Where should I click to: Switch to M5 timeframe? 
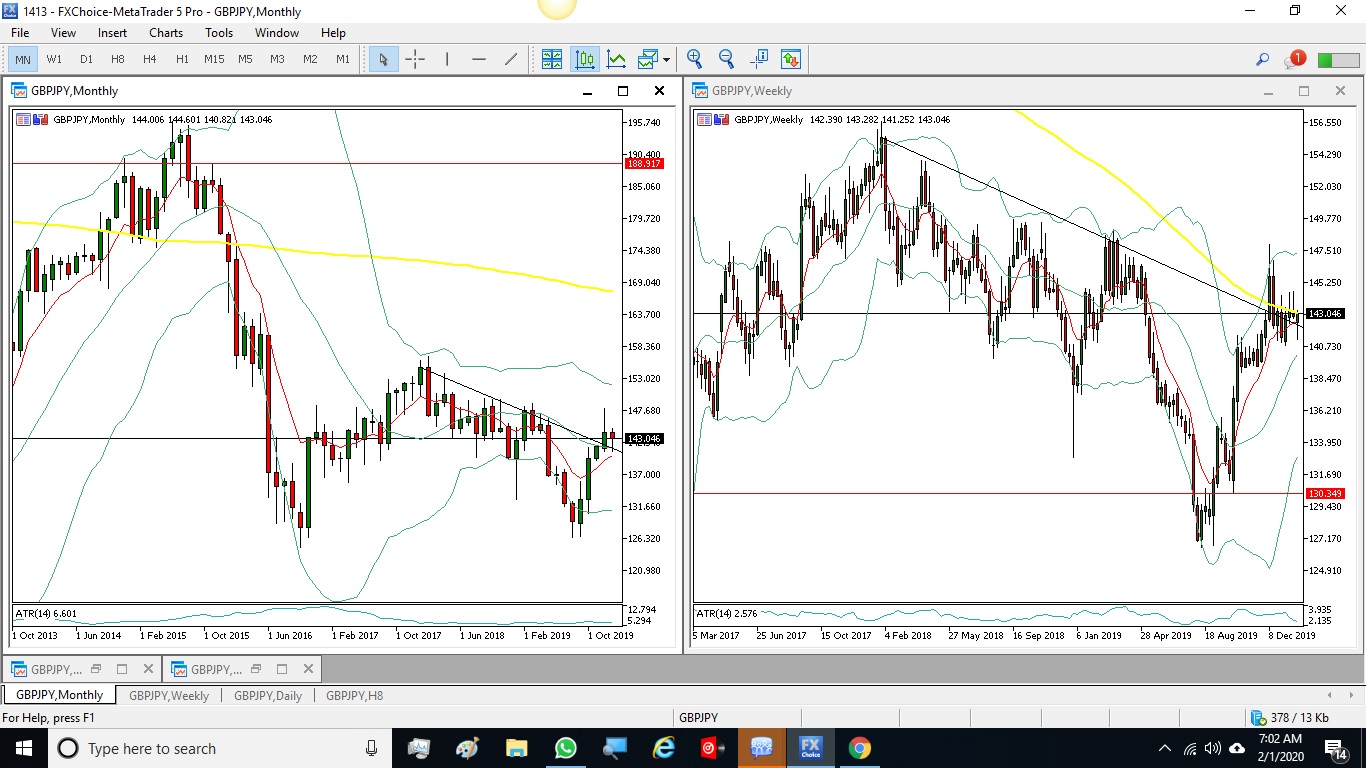[x=245, y=60]
